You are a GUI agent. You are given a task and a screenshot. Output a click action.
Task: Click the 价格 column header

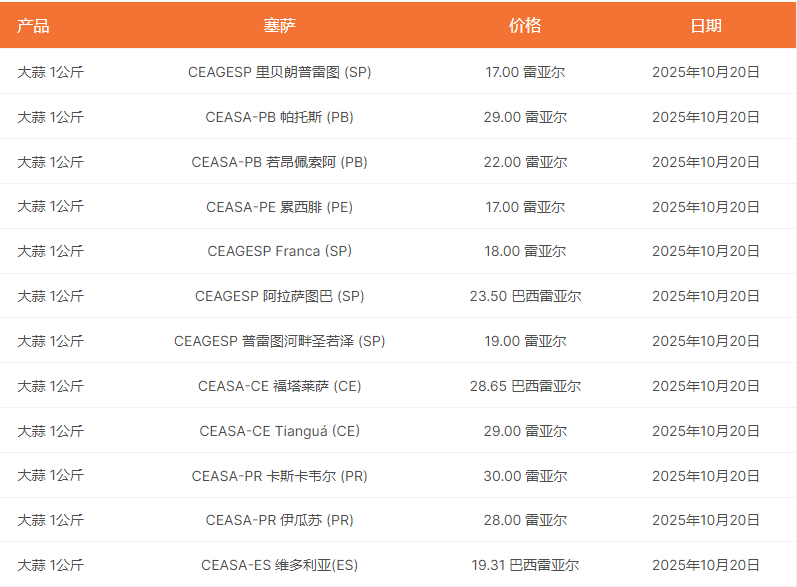pyautogui.click(x=524, y=26)
